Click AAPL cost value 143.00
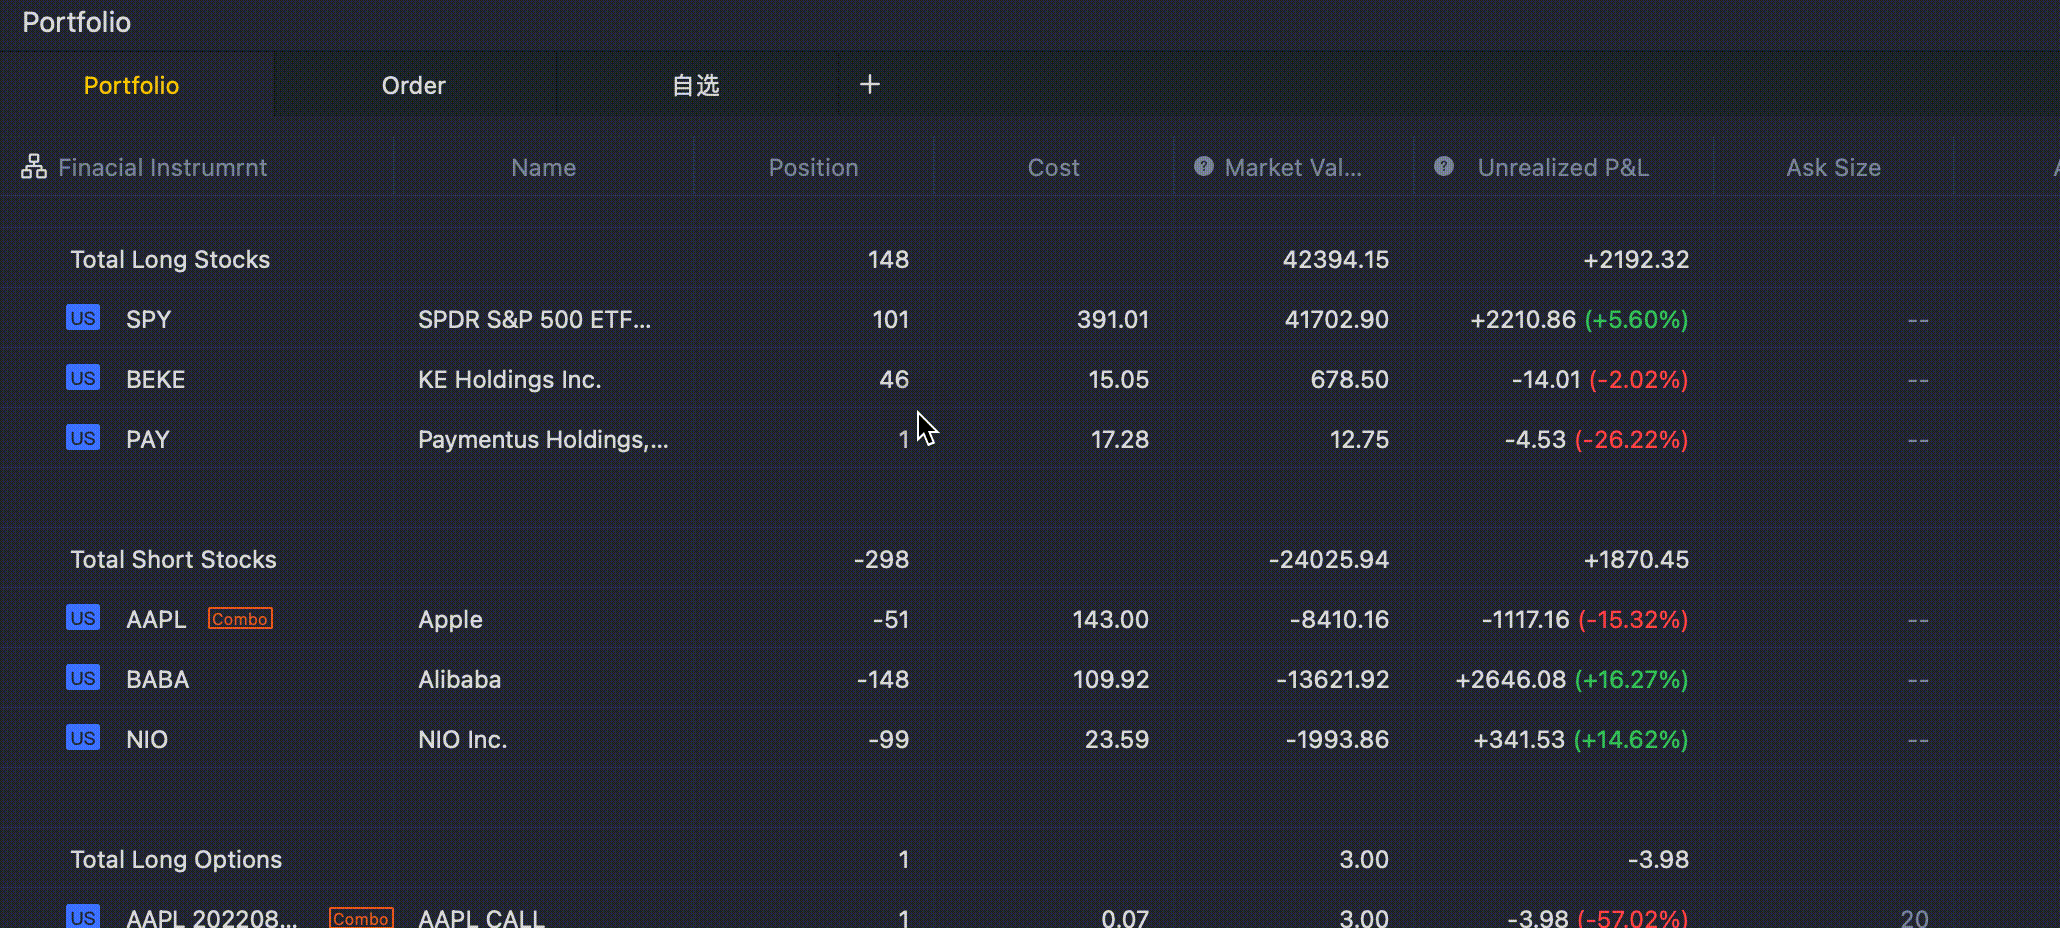Viewport: 2060px width, 928px height. (1110, 619)
